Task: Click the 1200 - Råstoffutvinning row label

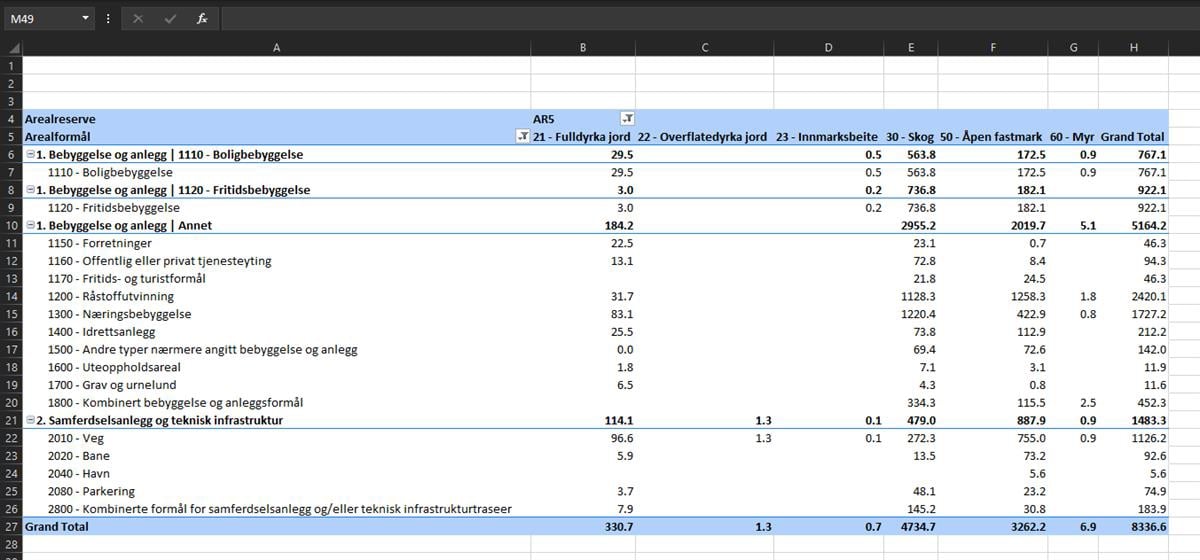Action: coord(111,296)
